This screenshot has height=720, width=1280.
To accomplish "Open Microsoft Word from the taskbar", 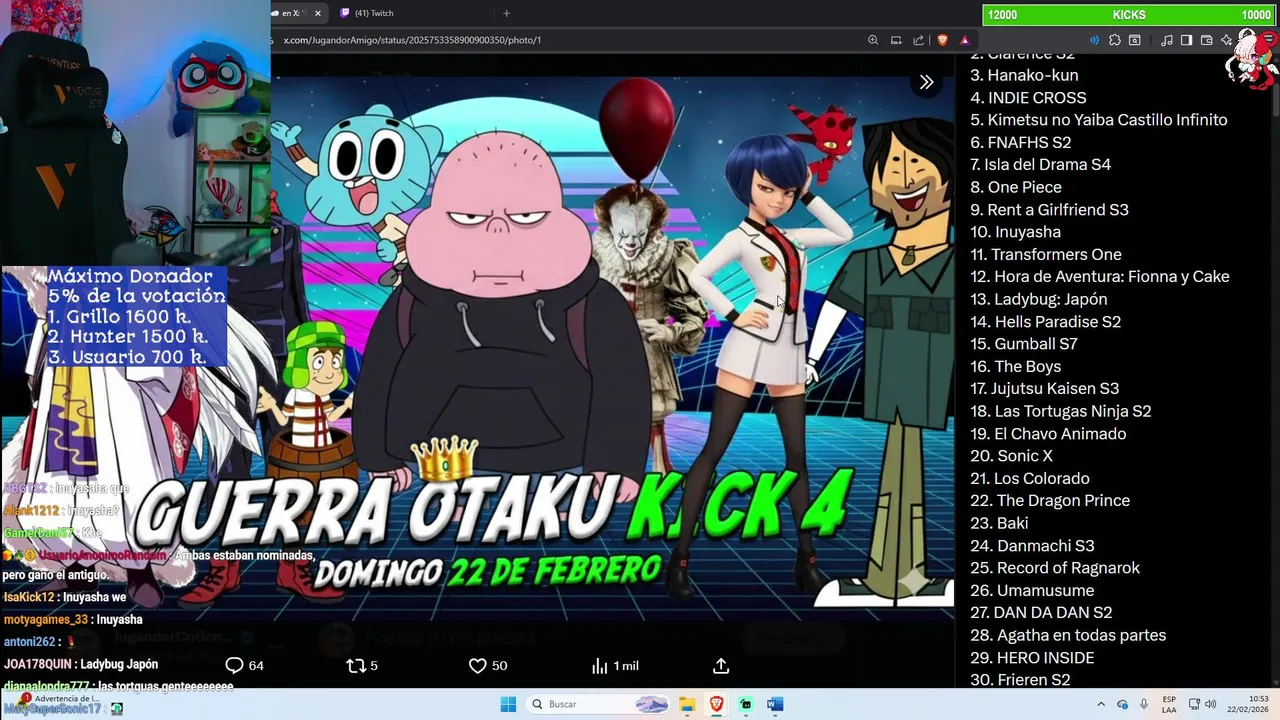I will coord(775,704).
